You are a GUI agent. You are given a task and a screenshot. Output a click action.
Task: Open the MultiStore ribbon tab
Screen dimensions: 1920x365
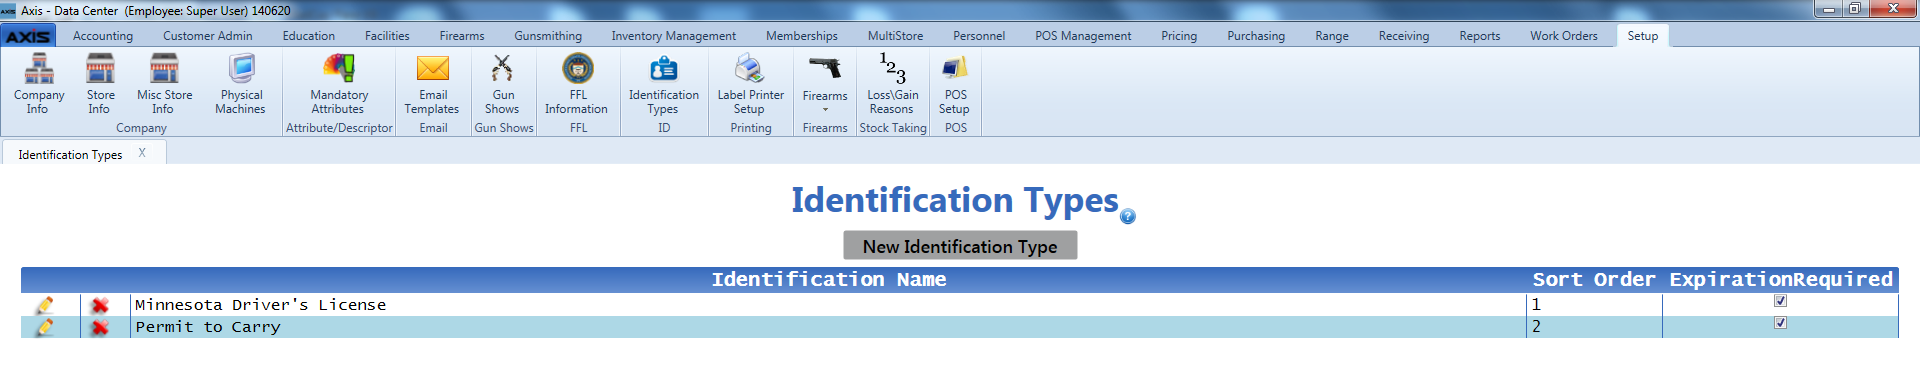[896, 36]
